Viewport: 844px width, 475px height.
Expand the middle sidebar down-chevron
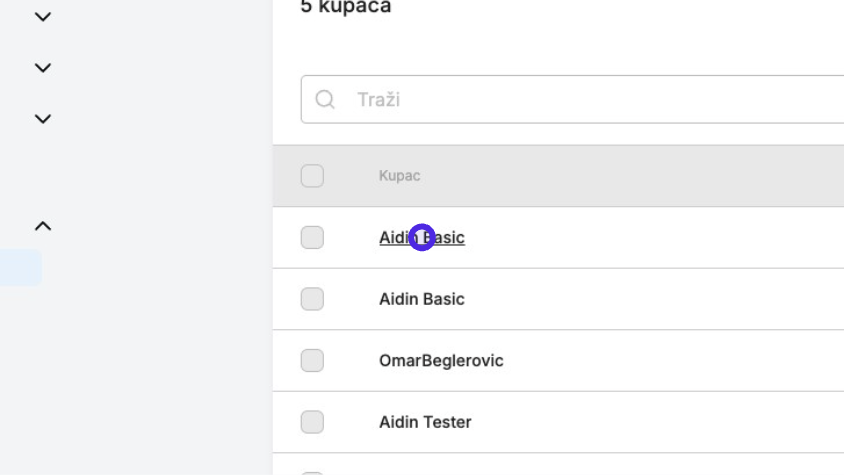coord(43,68)
